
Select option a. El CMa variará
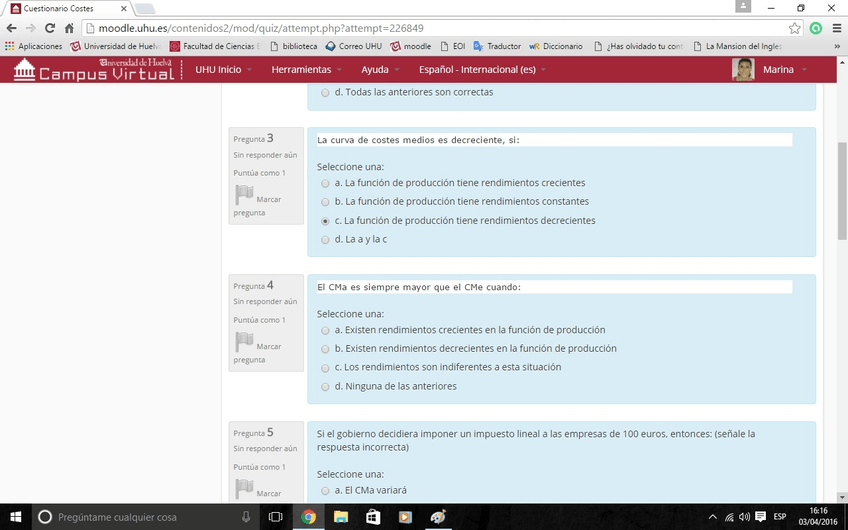click(x=325, y=491)
